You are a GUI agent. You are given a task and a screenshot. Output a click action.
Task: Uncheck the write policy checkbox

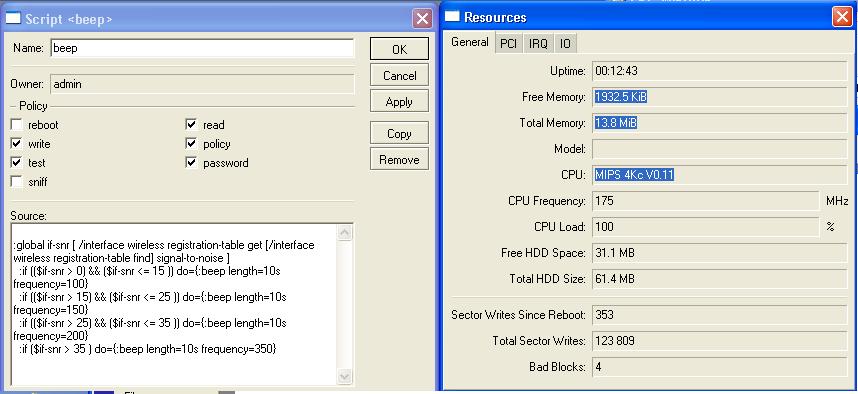(x=17, y=144)
